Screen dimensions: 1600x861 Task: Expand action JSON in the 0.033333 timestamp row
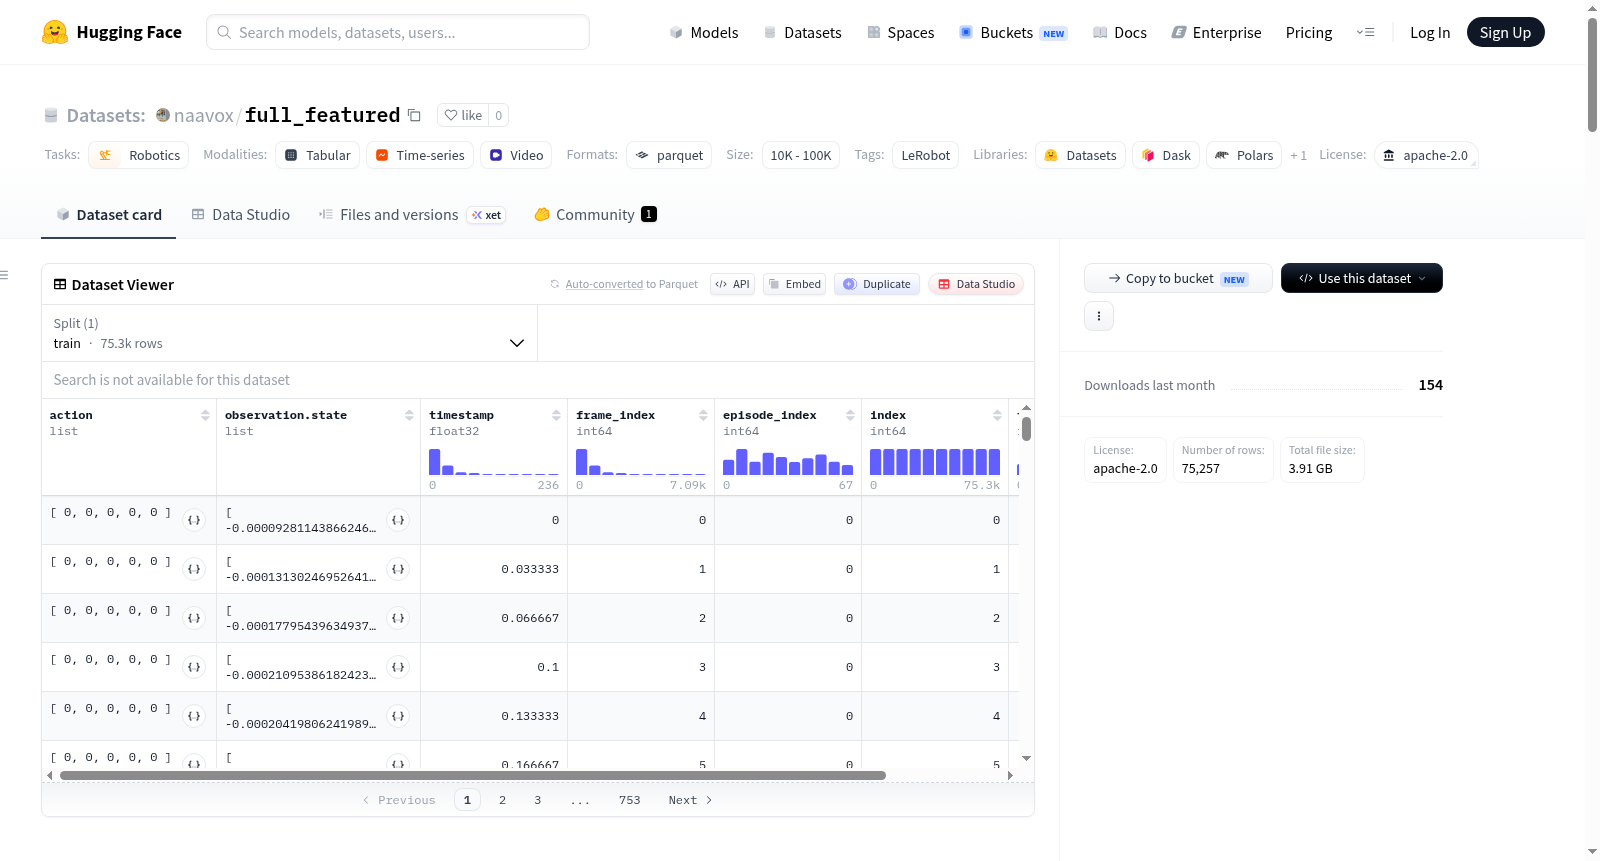point(194,569)
